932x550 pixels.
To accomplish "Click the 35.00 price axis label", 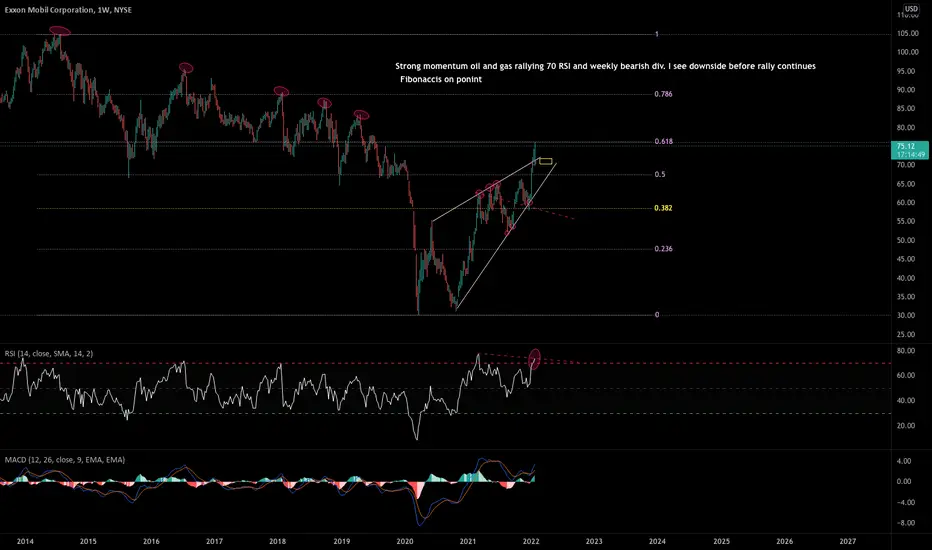I will pos(908,297).
